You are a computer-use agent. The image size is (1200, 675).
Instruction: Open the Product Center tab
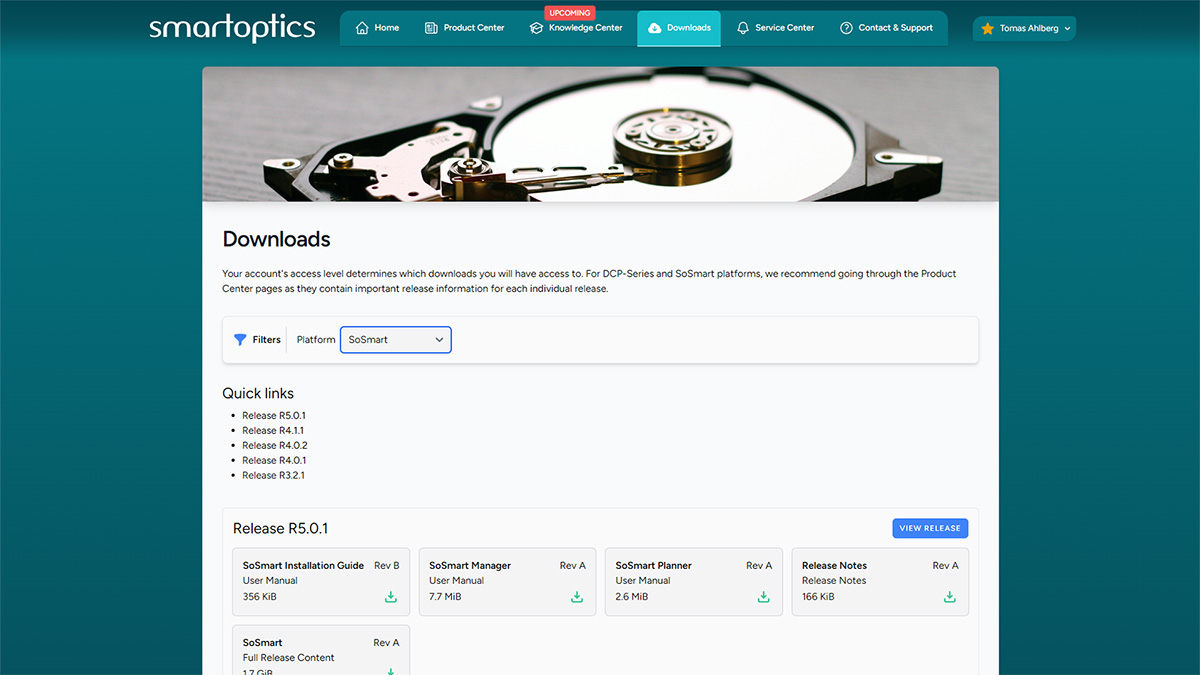[x=464, y=28]
